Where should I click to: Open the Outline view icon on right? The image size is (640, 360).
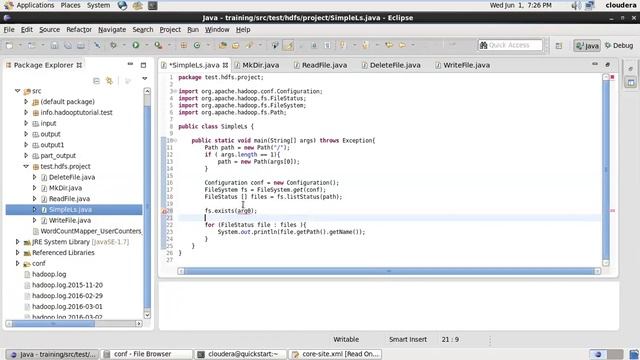click(x=631, y=82)
